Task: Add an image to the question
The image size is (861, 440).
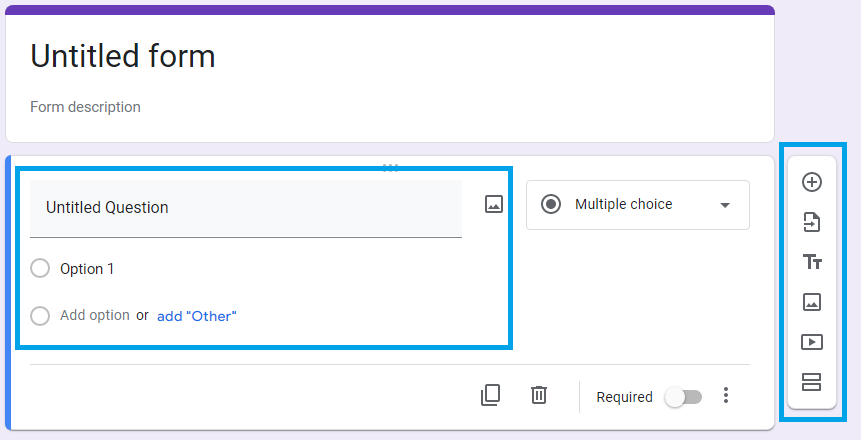Action: pos(493,204)
